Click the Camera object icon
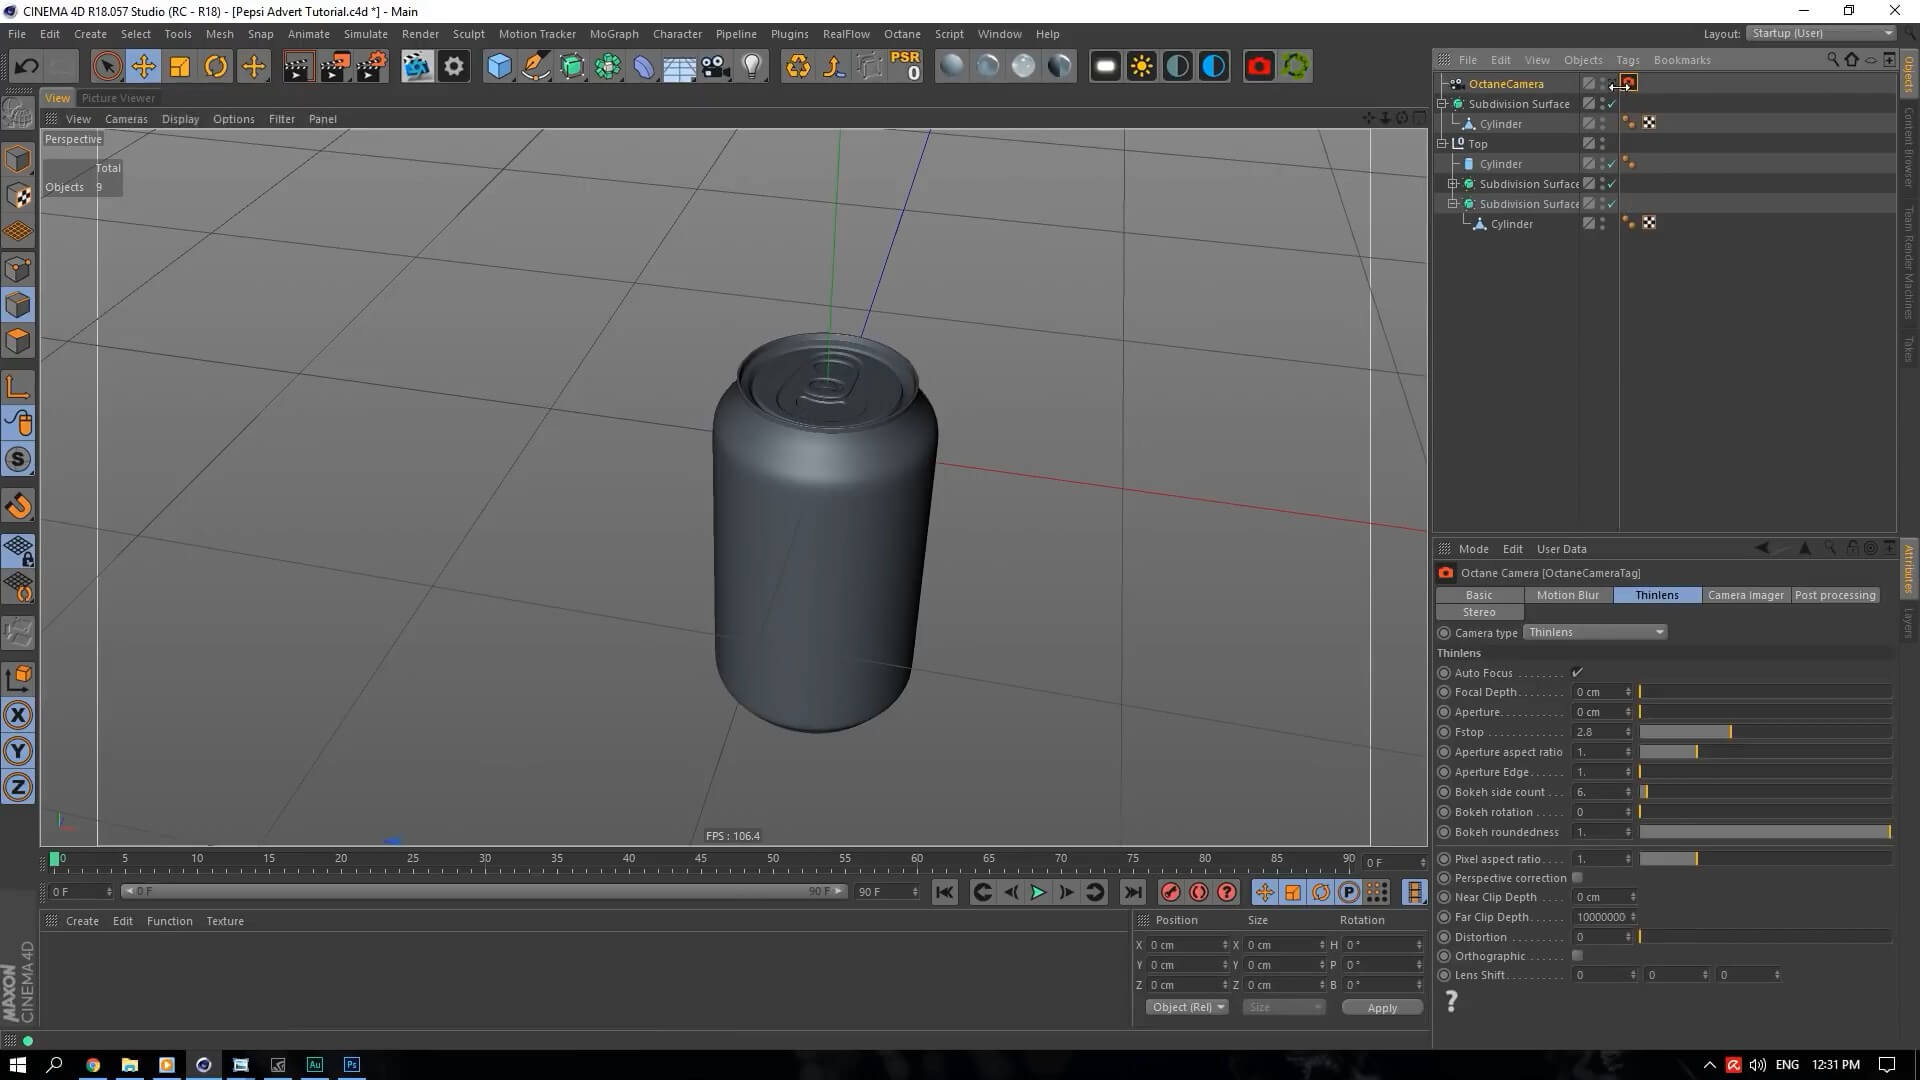 point(715,67)
